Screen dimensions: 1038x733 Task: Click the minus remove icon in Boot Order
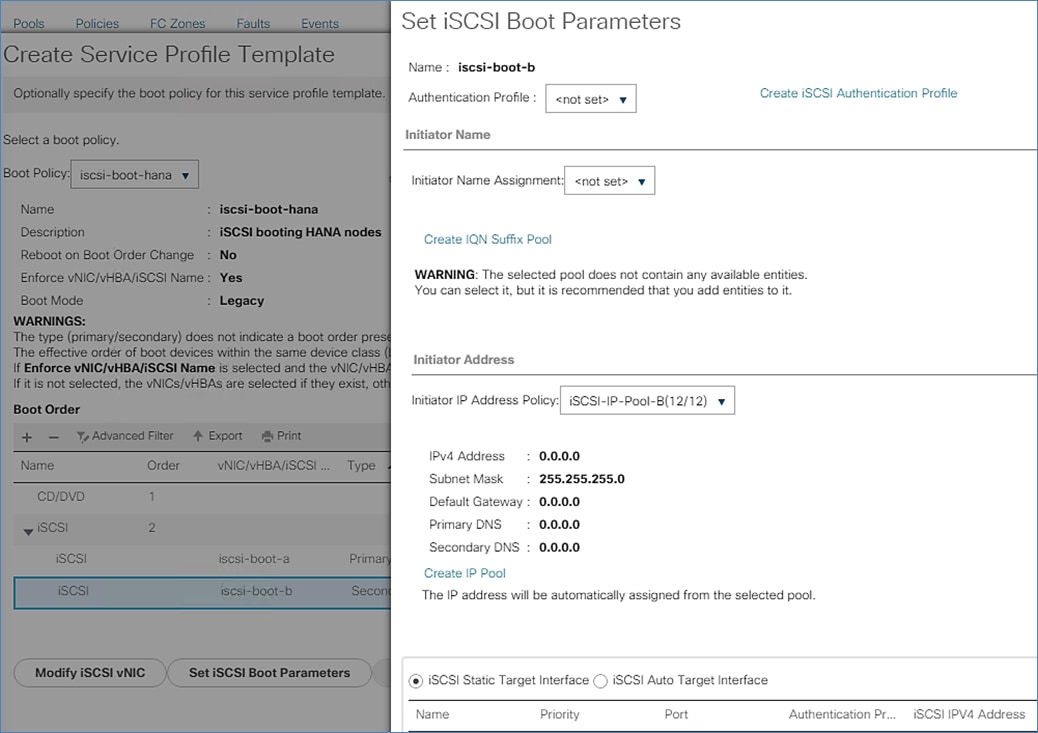54,437
